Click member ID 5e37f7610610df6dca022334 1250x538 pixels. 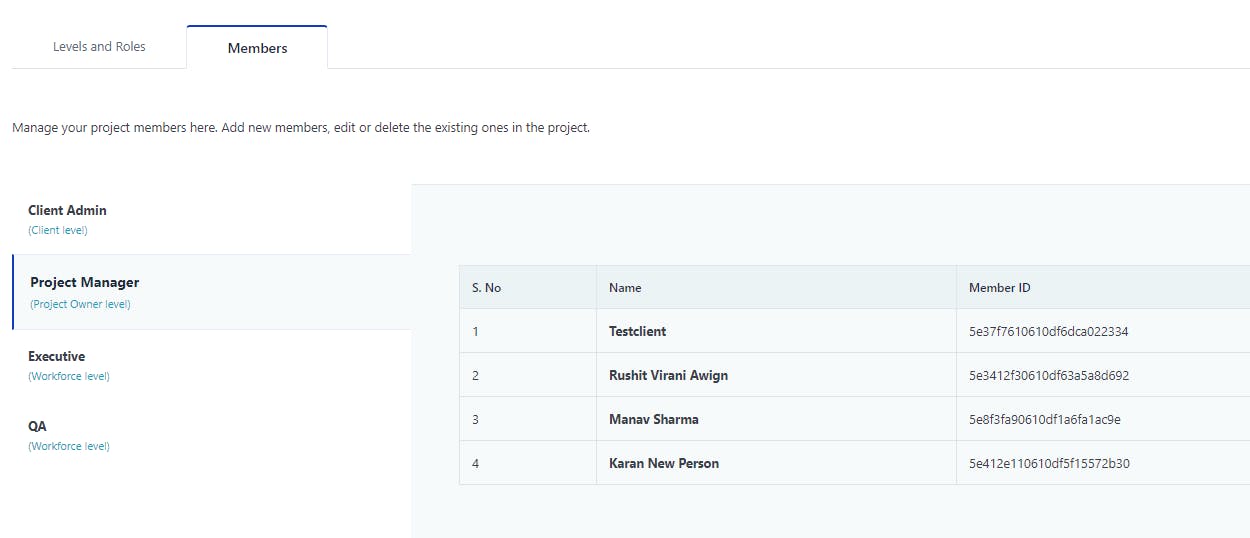(1049, 331)
